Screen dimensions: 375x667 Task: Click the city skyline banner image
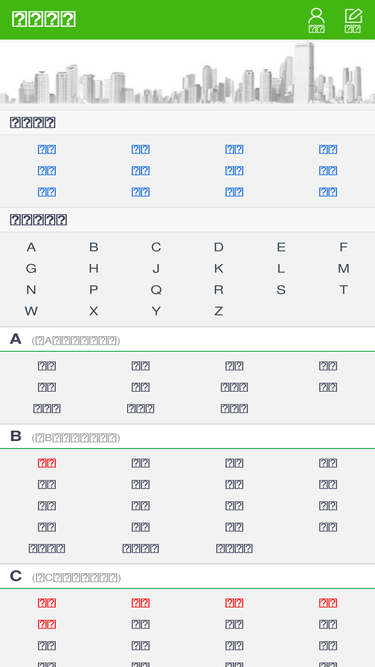tap(188, 72)
